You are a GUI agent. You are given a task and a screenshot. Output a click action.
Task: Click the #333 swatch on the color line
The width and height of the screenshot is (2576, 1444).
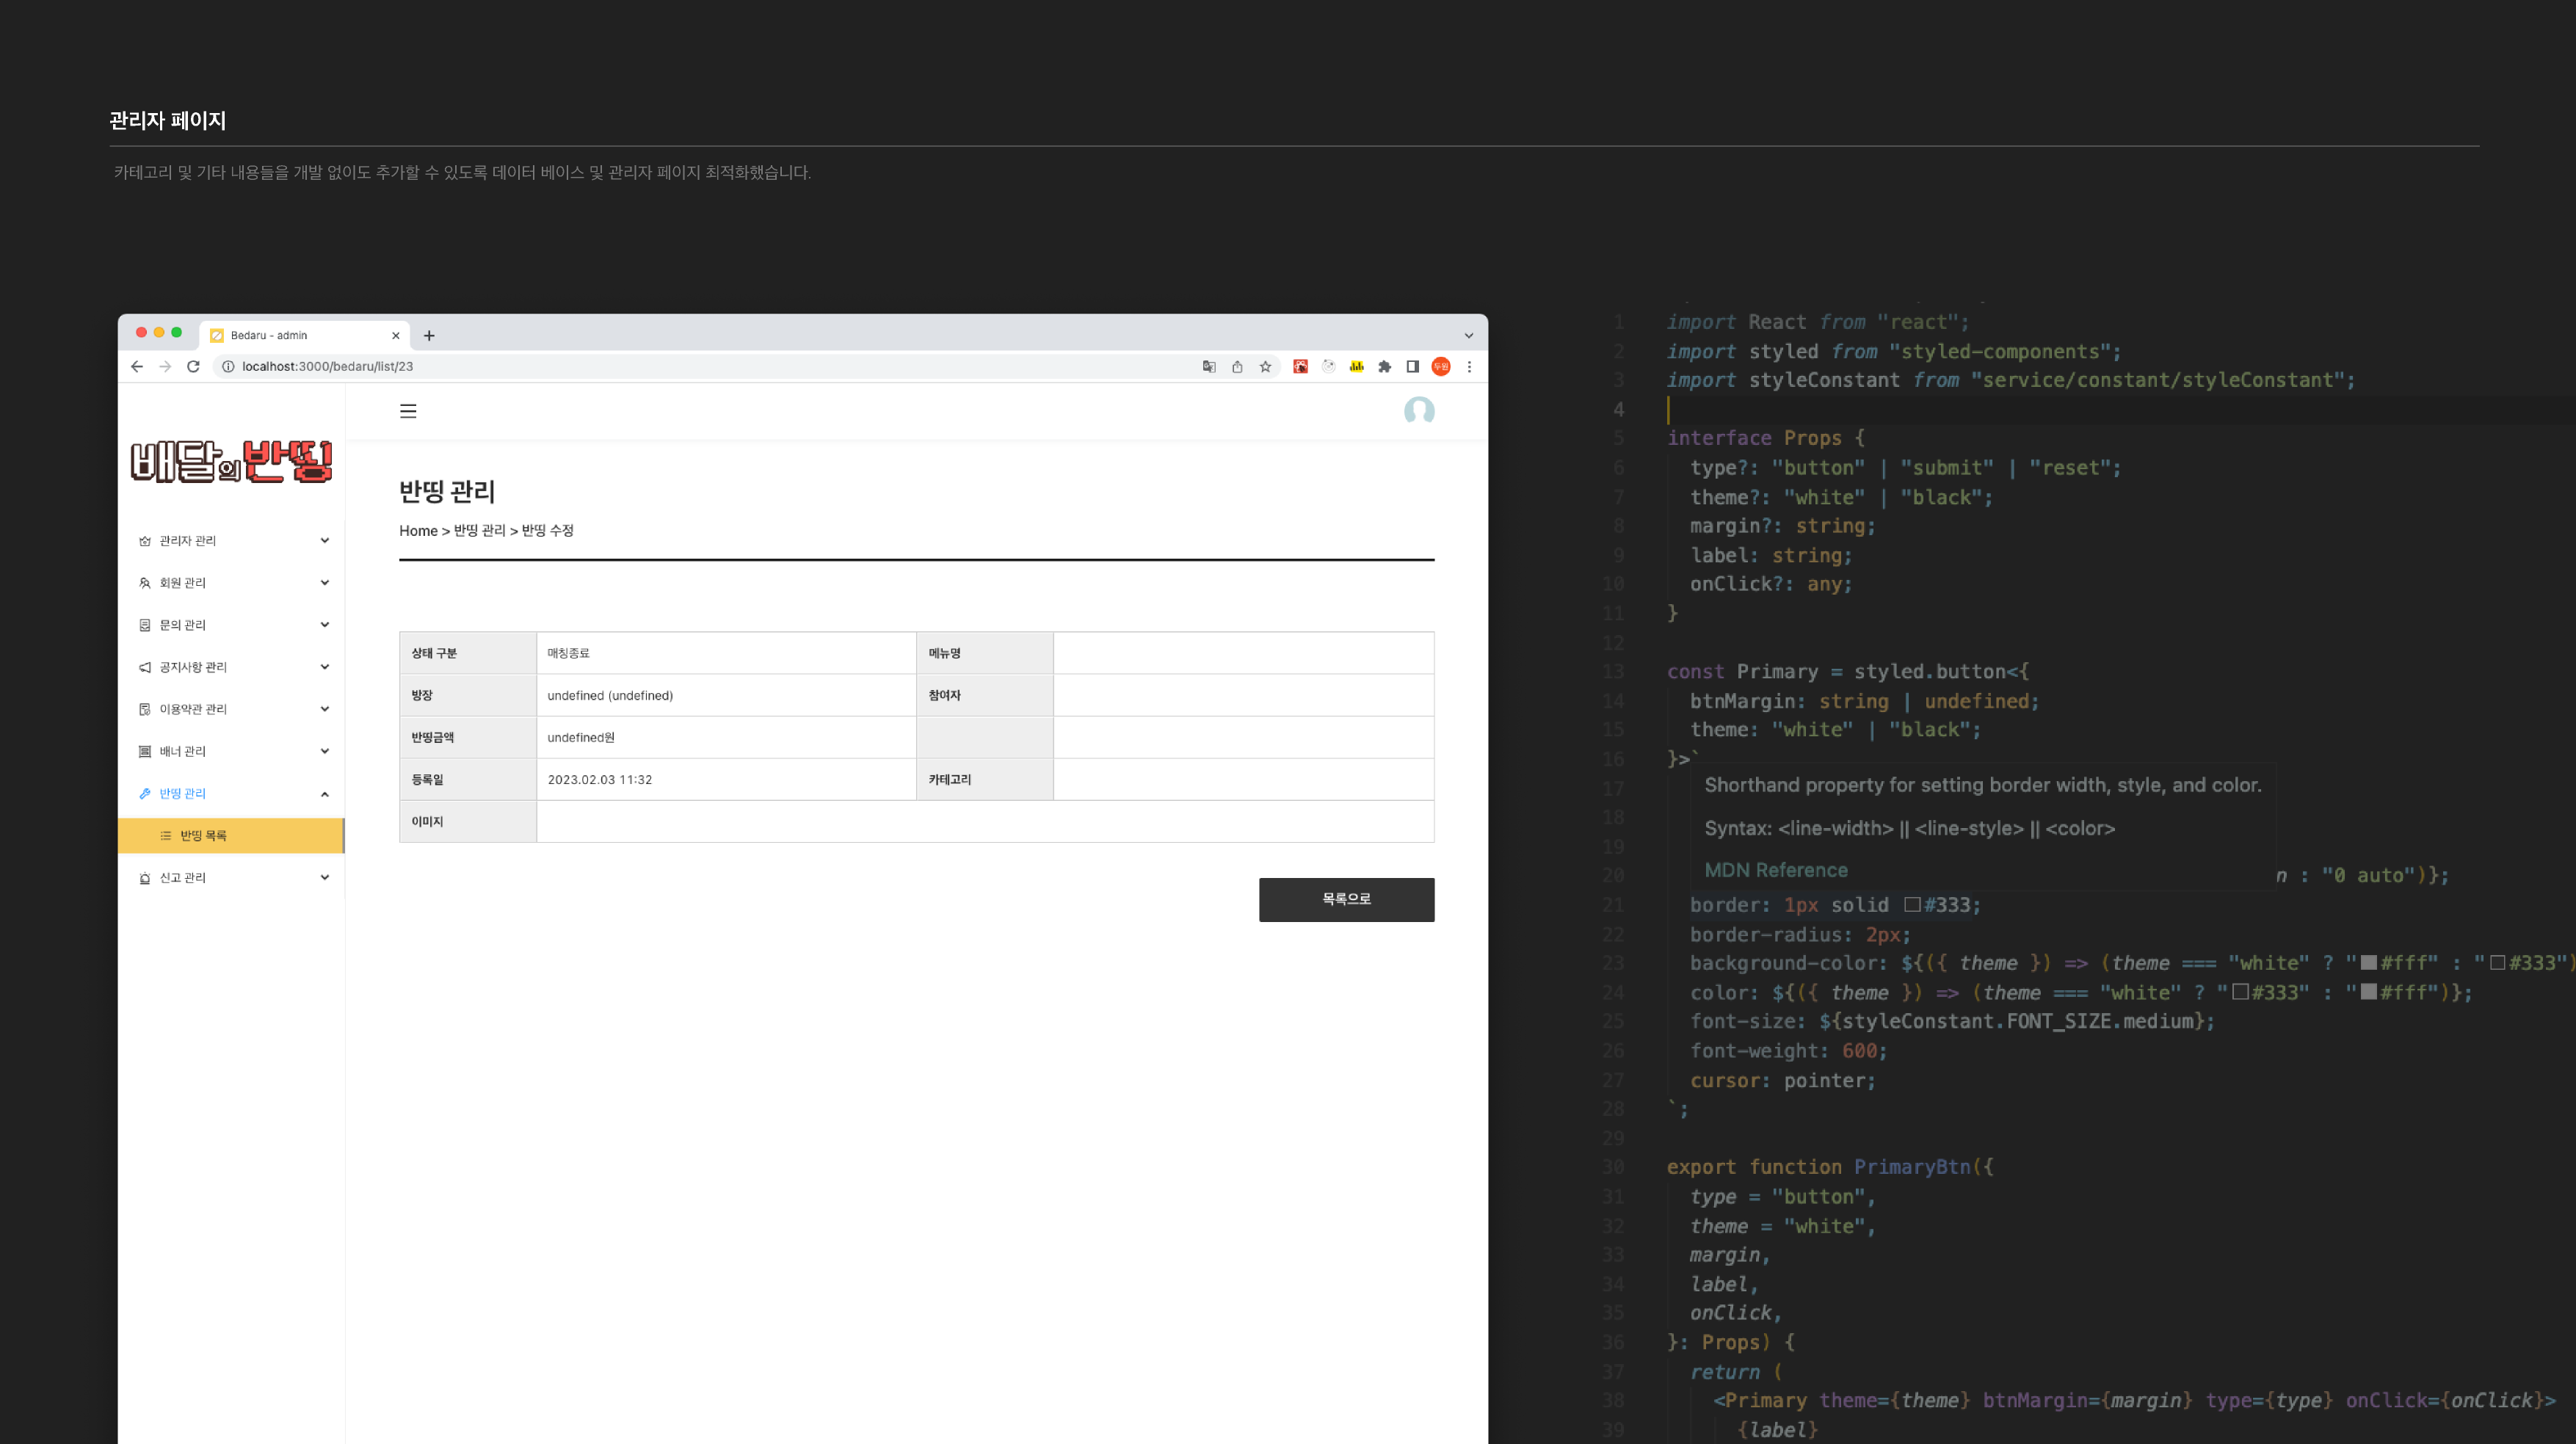[2241, 992]
